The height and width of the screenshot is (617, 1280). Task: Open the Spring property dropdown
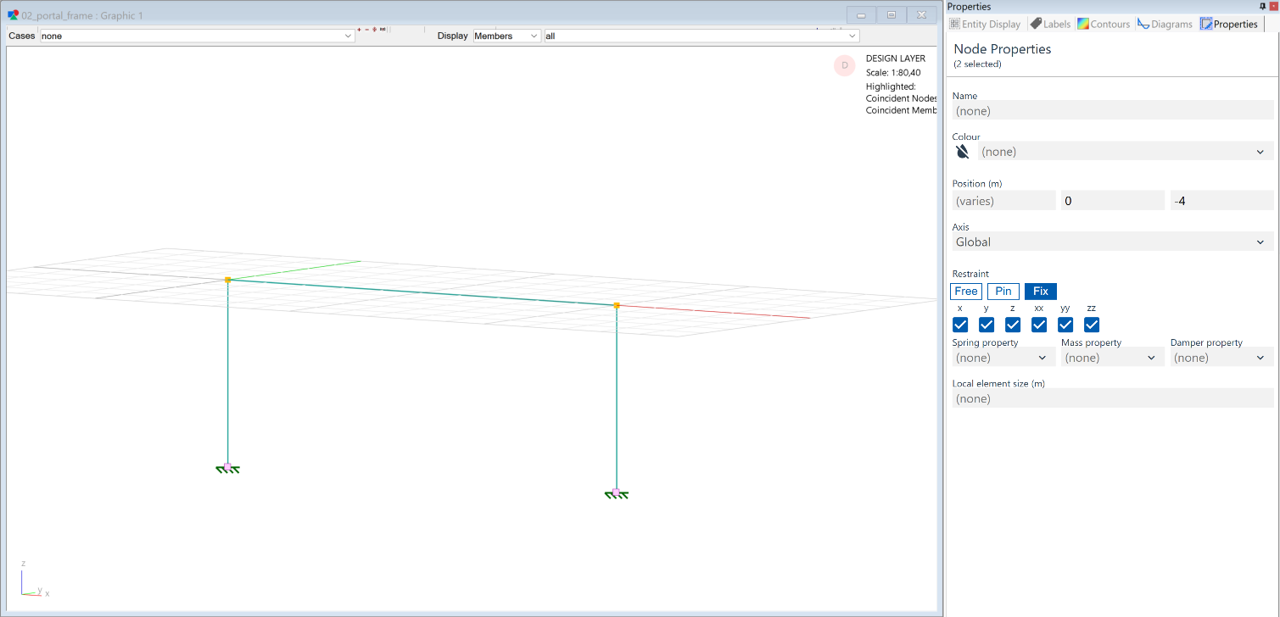(1002, 358)
